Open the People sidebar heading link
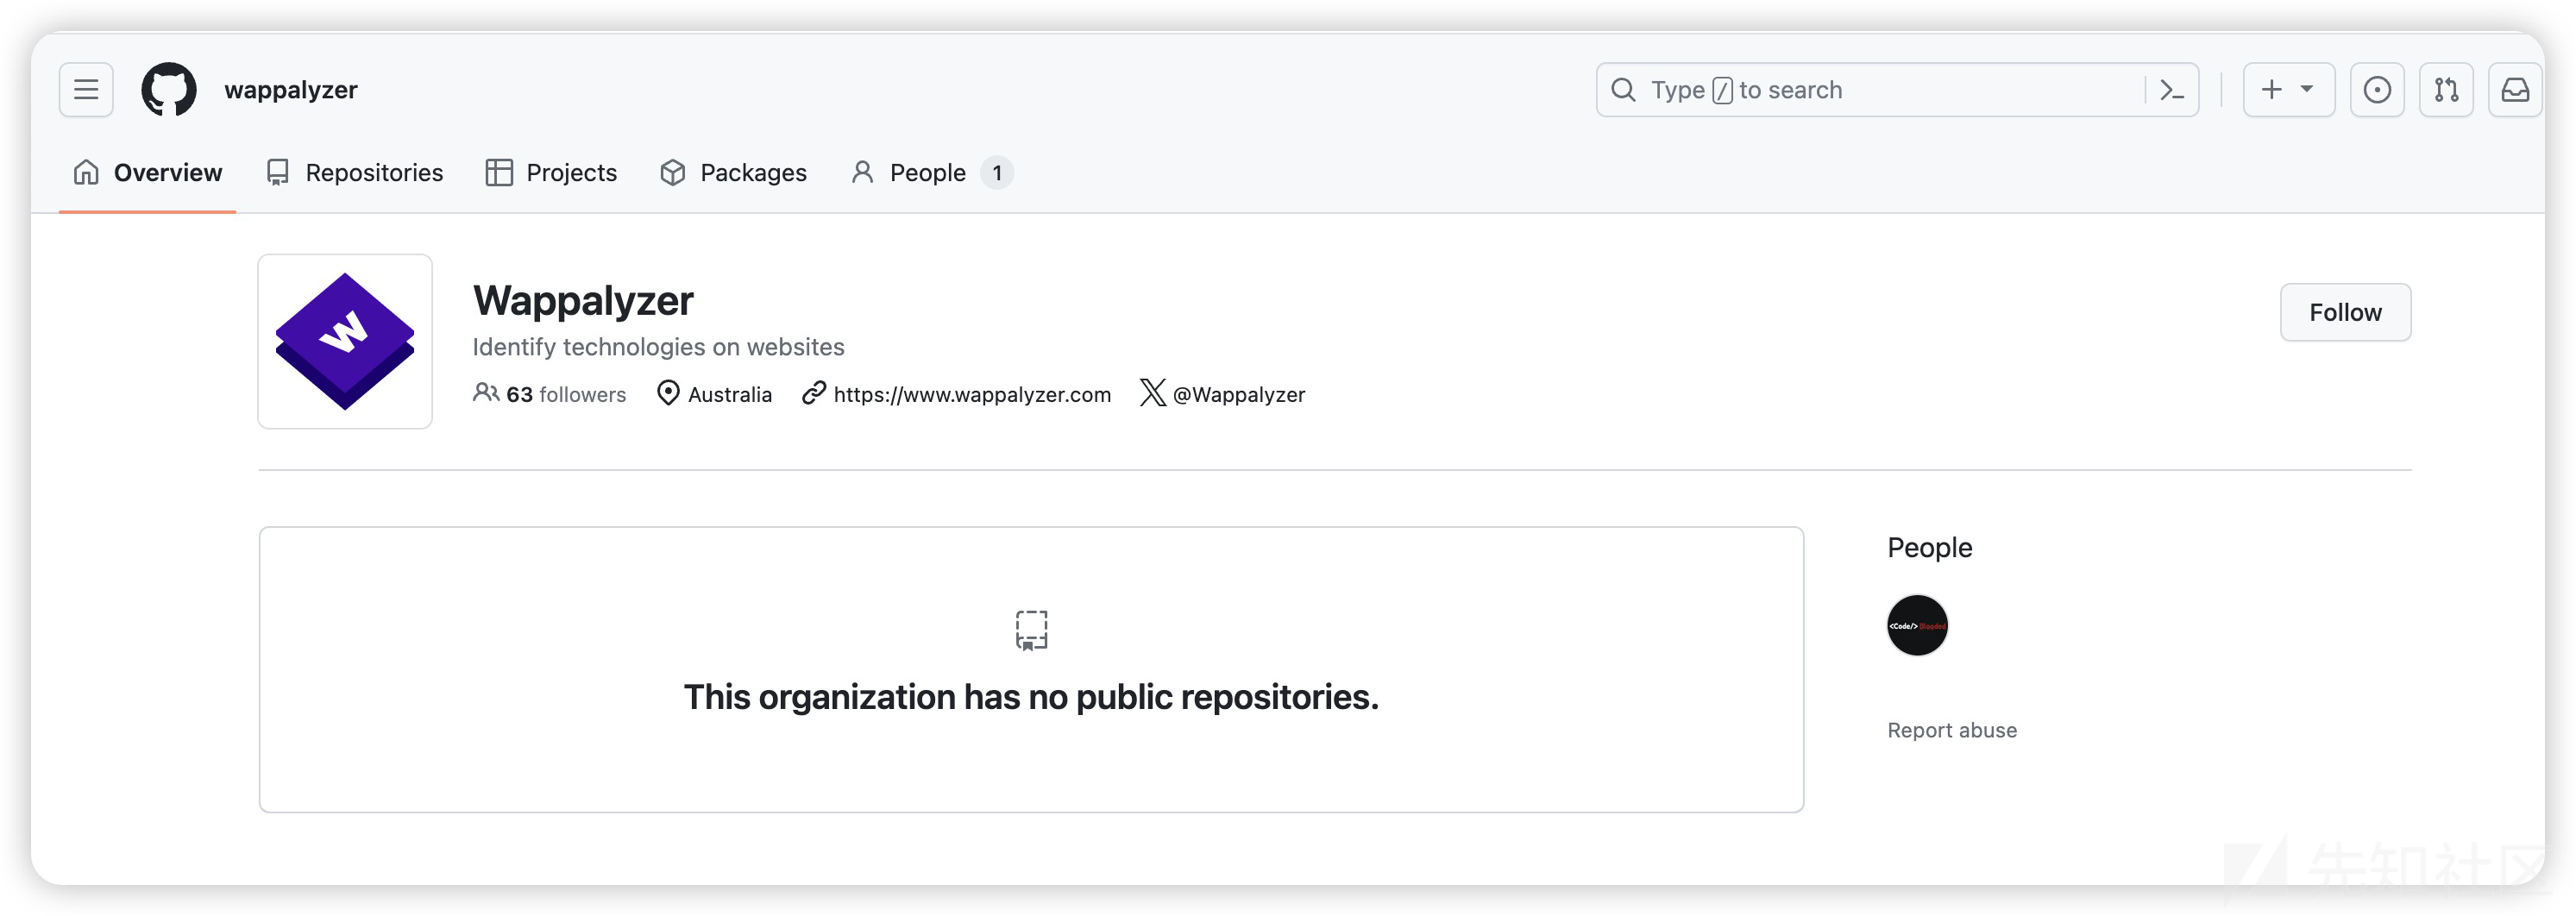The width and height of the screenshot is (2576, 916). coord(1929,548)
